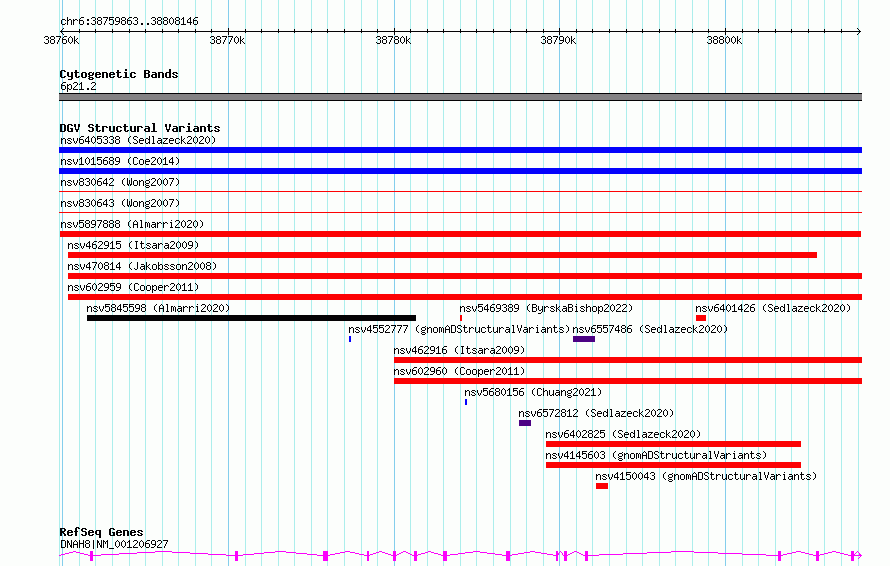This screenshot has width=890, height=566.
Task: Click the nsv830643 (Wong2007) label
Action: tap(120, 203)
